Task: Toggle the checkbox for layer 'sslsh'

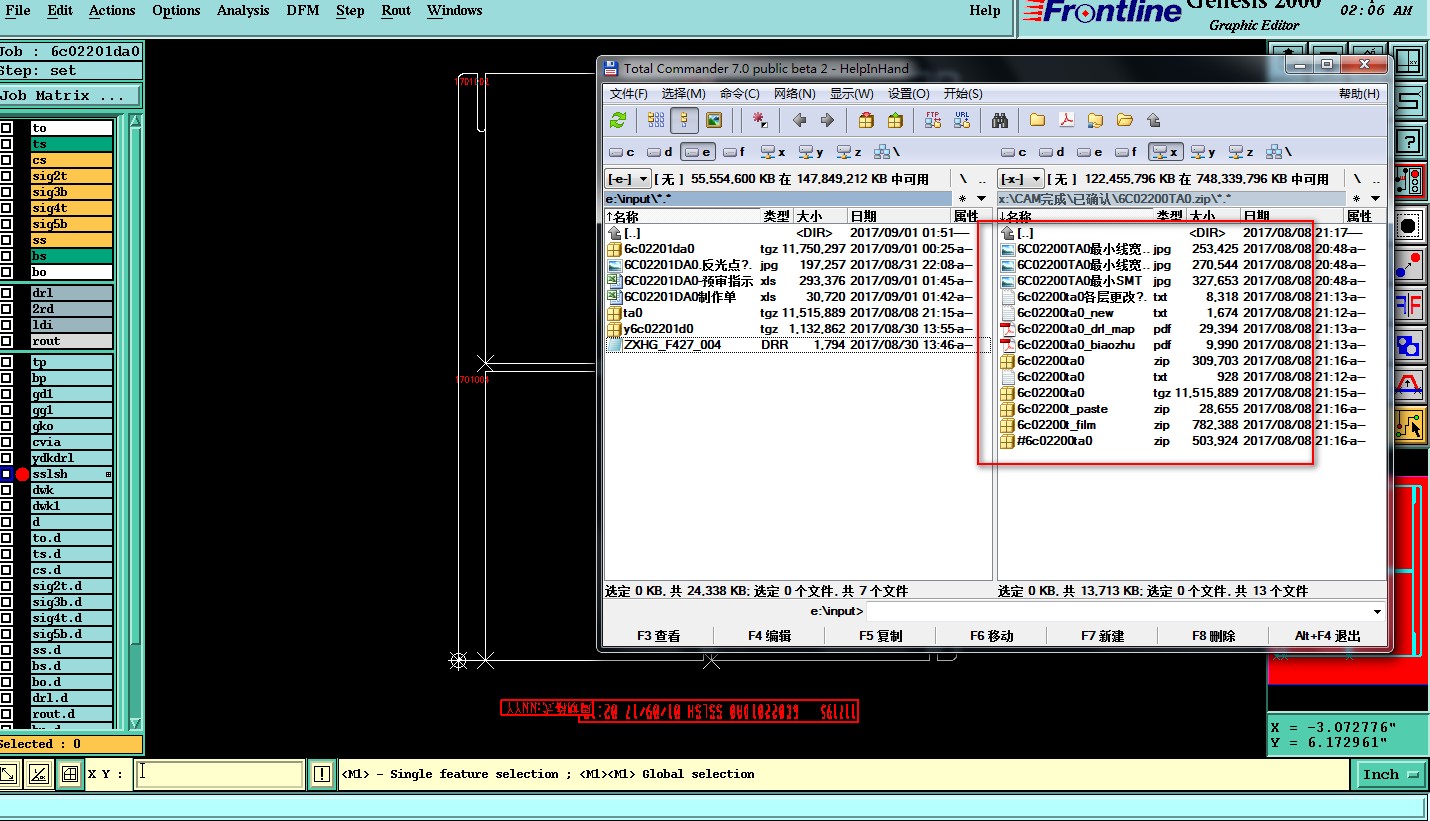Action: [x=6, y=474]
